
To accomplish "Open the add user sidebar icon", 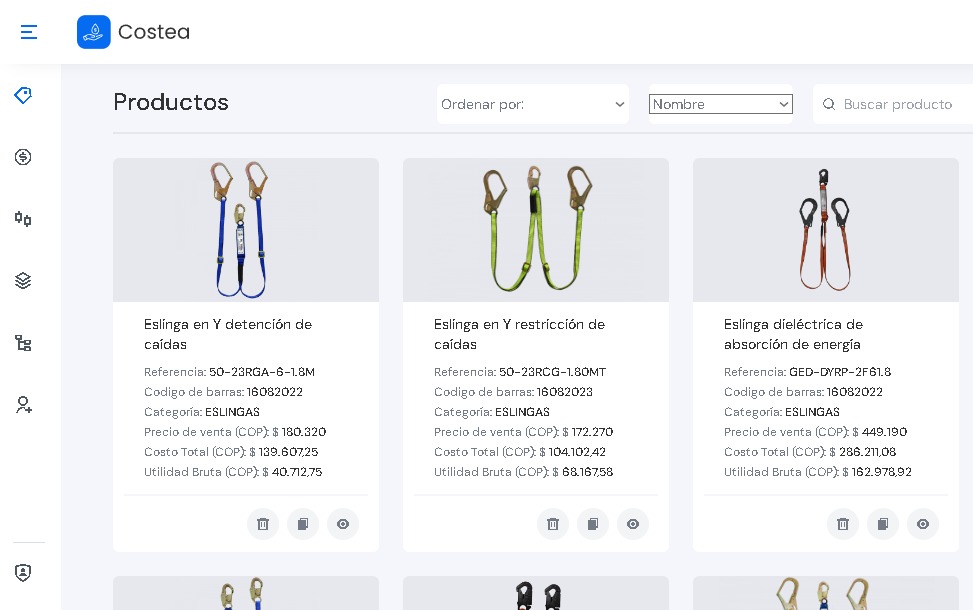I will tap(23, 405).
